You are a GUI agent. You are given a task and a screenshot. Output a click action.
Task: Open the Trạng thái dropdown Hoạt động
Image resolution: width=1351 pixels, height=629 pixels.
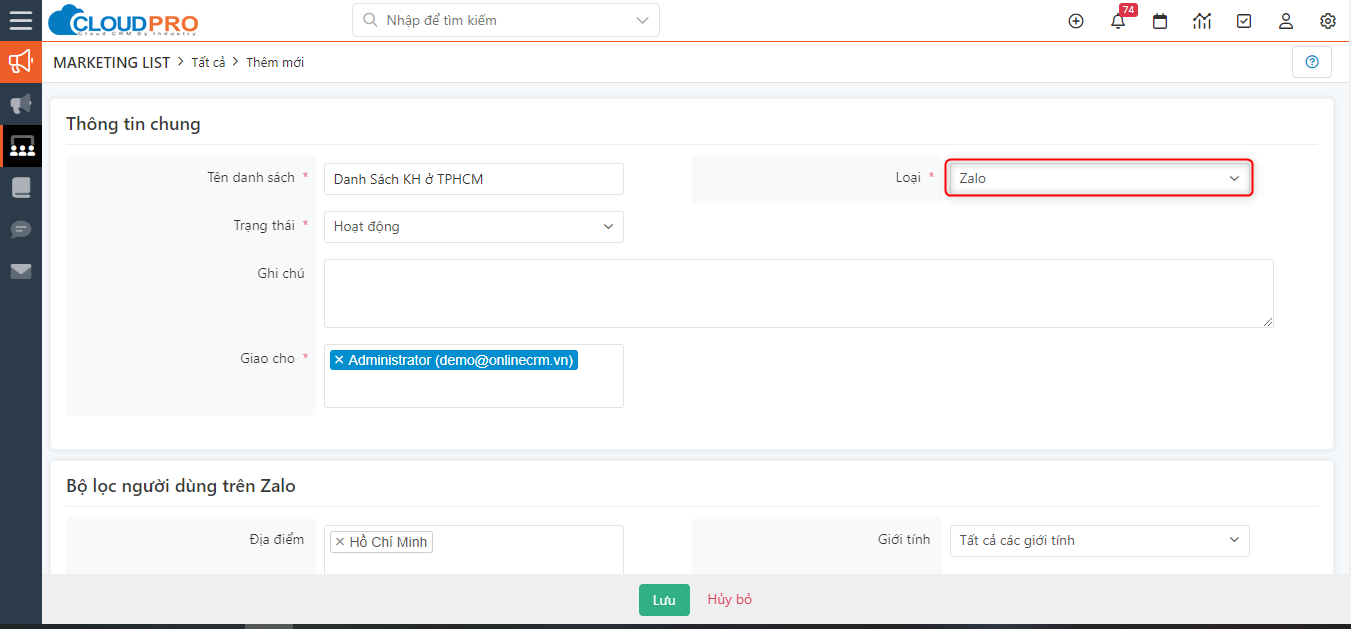pos(474,227)
